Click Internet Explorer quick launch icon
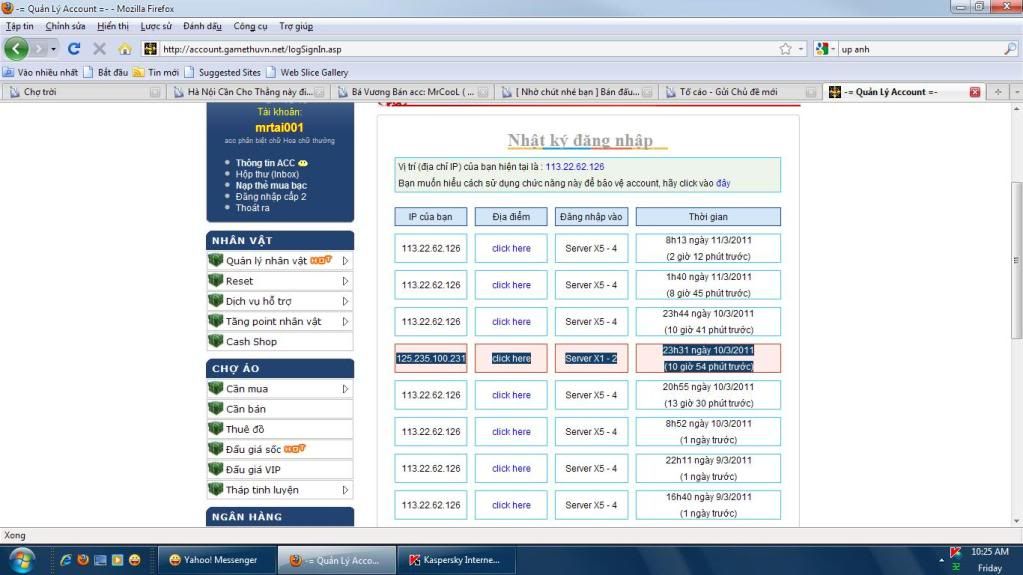The image size is (1023, 575). tap(65, 560)
